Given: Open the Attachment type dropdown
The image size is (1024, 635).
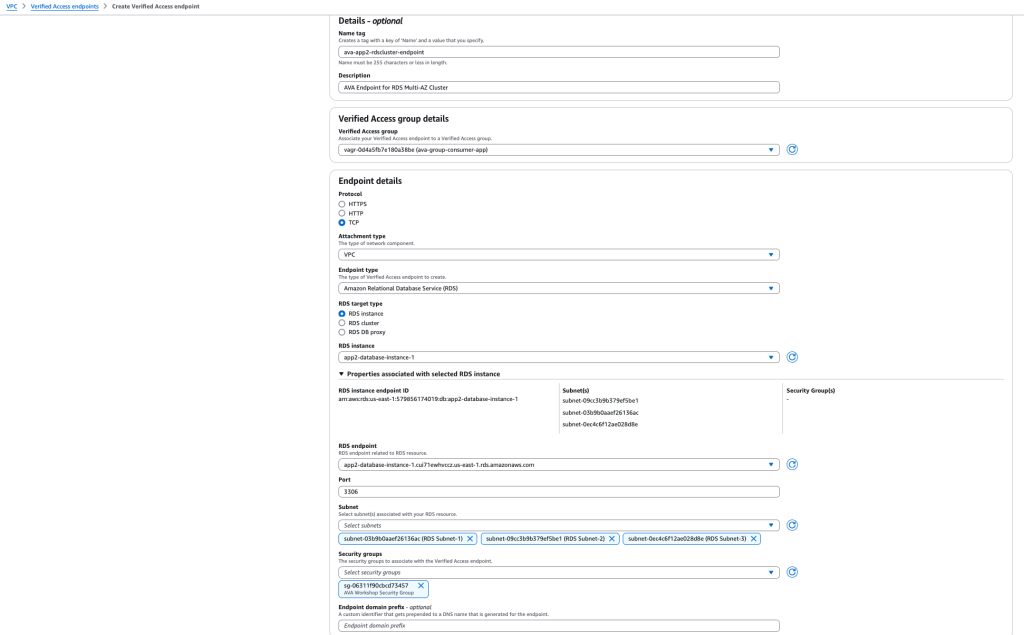Looking at the screenshot, I should [x=558, y=254].
